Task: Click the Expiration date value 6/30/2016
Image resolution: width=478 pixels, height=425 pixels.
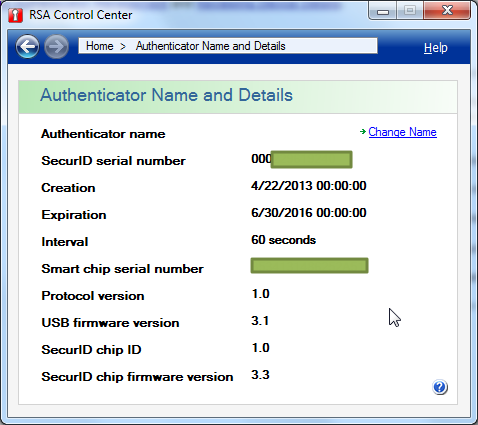Action: coord(309,213)
